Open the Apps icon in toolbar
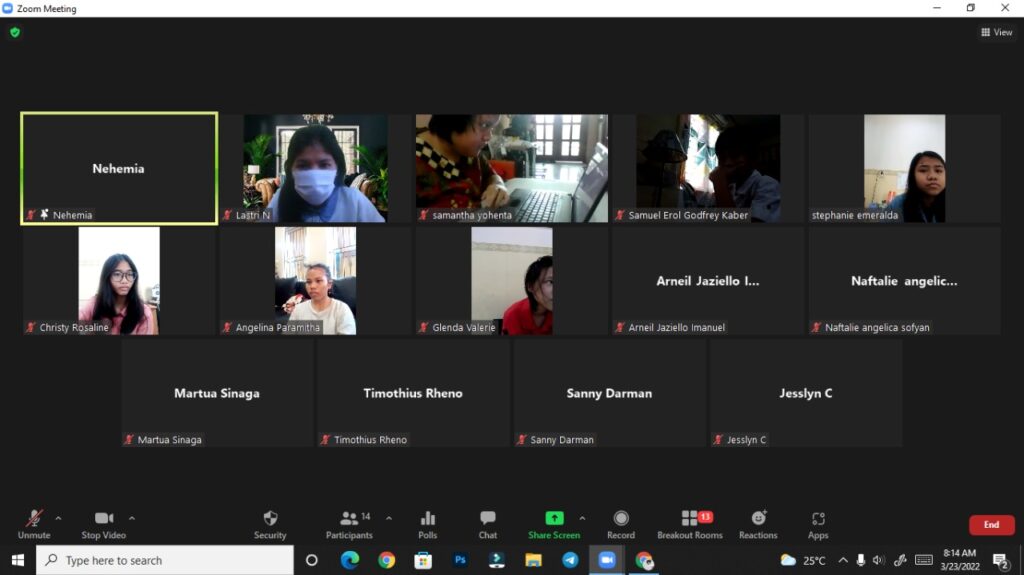The height and width of the screenshot is (575, 1024). pos(818,519)
